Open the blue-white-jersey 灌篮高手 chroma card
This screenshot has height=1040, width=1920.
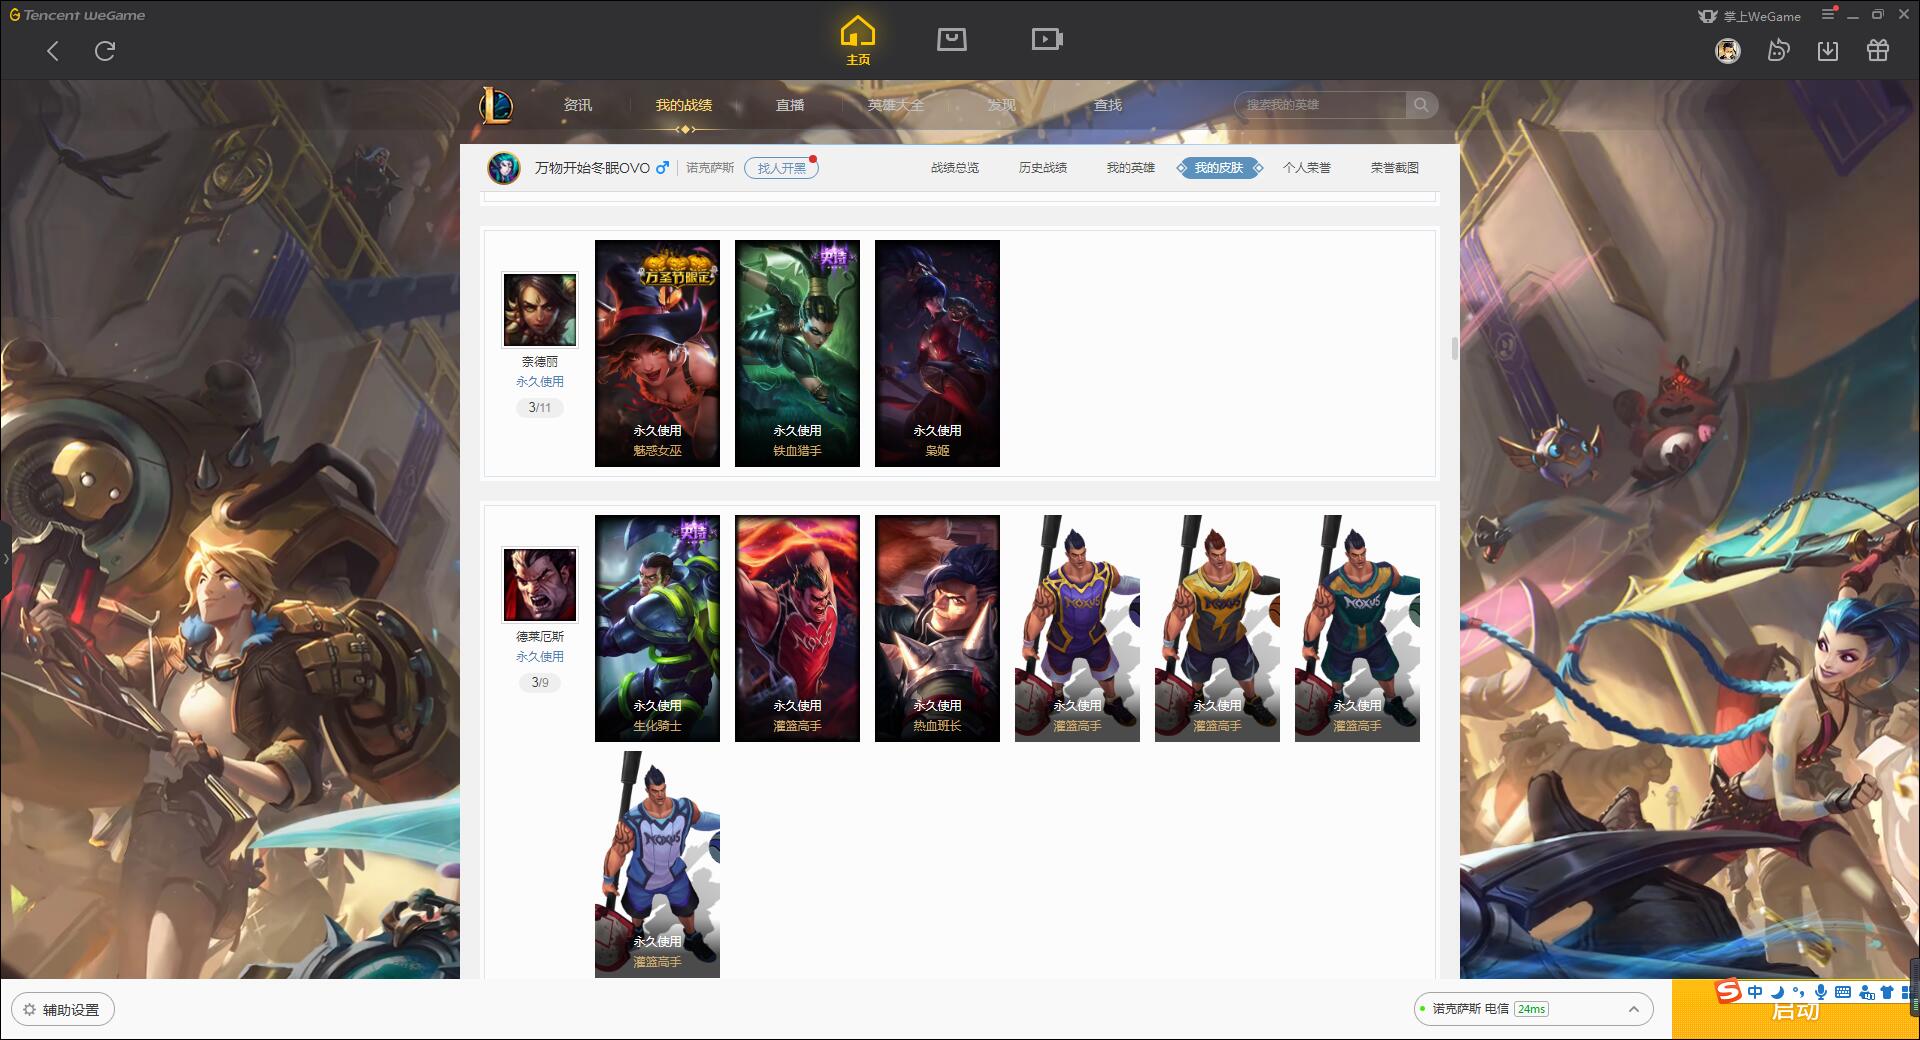click(657, 864)
